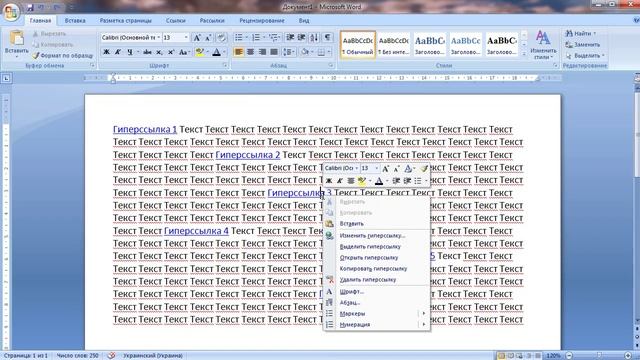Decrease font size with ribbon shrink-font icon
This screenshot has width=640, height=360.
pyautogui.click(x=208, y=38)
